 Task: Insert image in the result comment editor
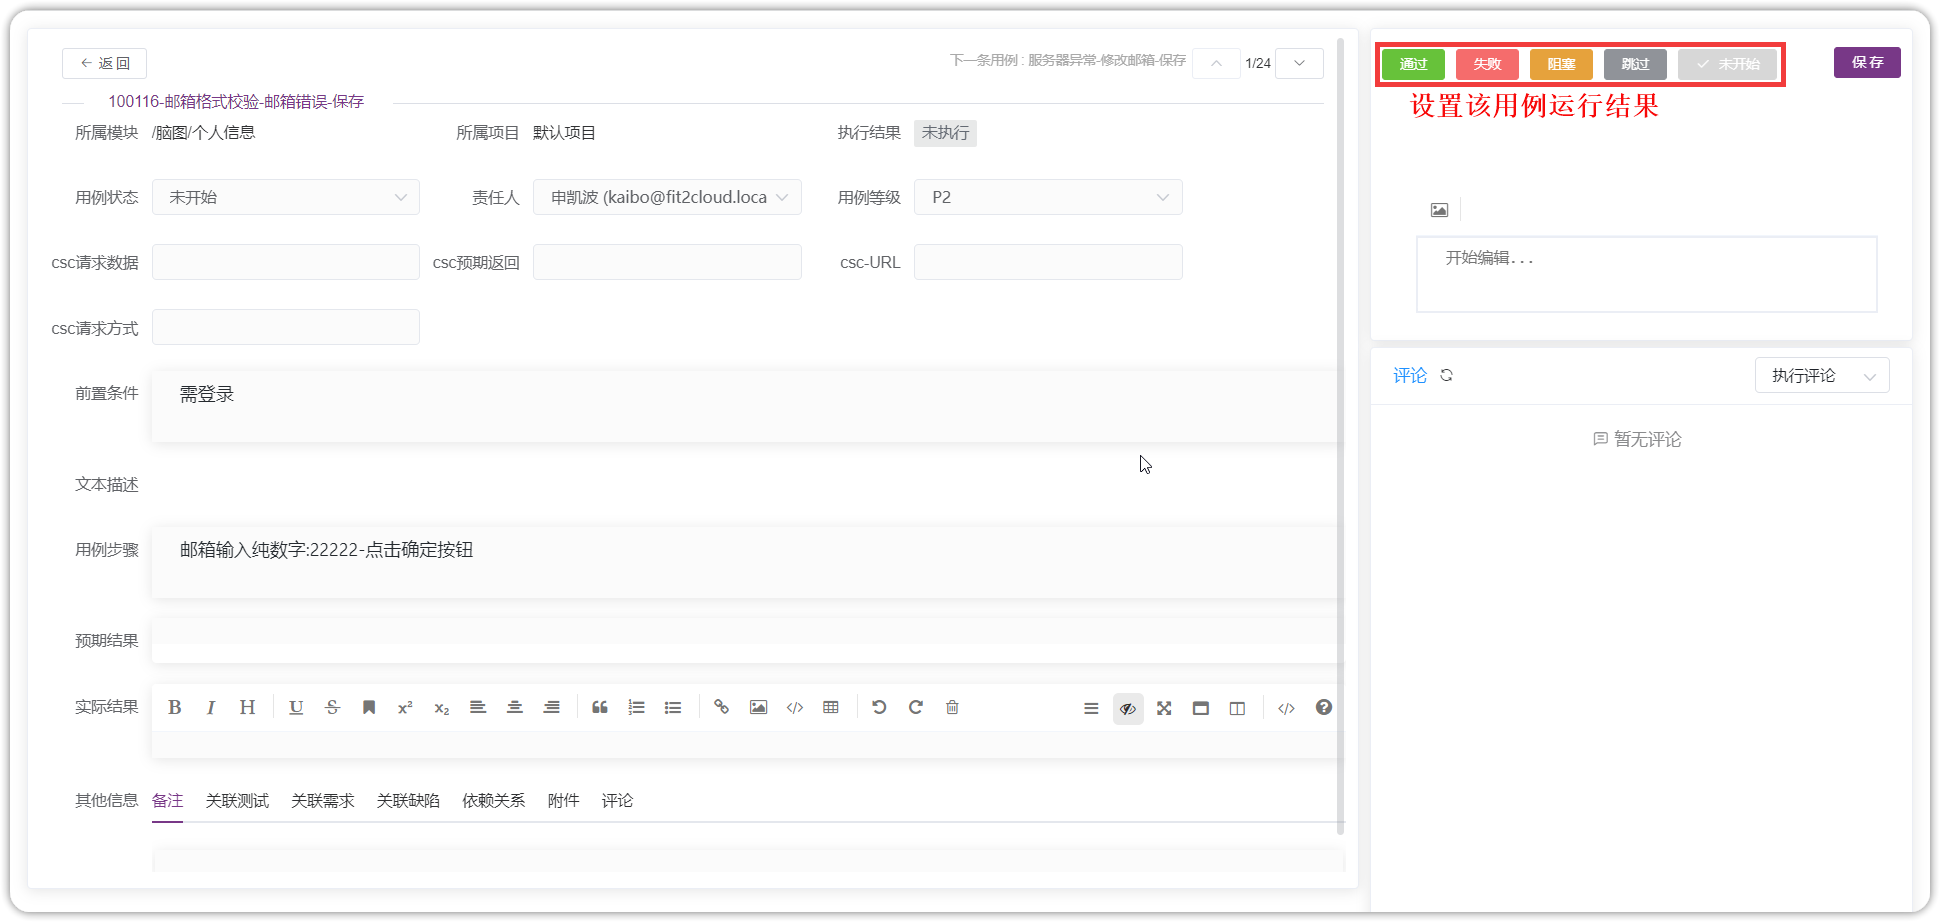[x=1439, y=210]
